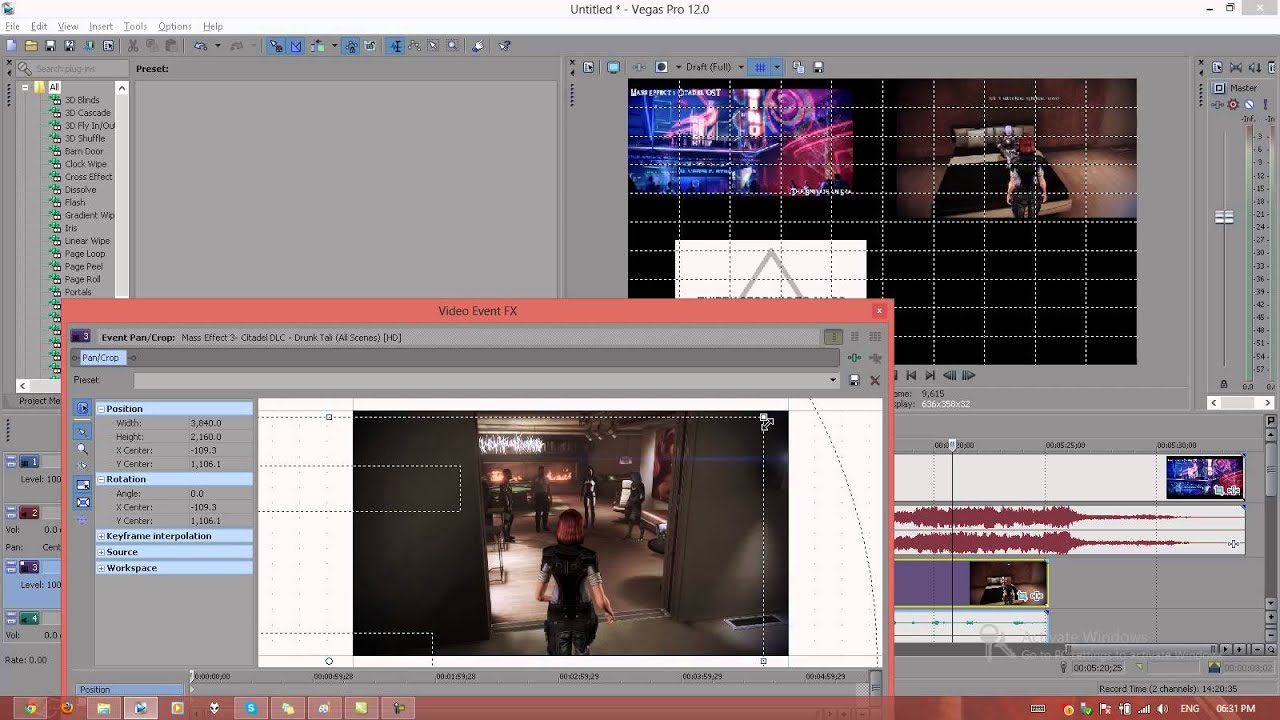Select the Normal Edit tool icon

point(397,46)
